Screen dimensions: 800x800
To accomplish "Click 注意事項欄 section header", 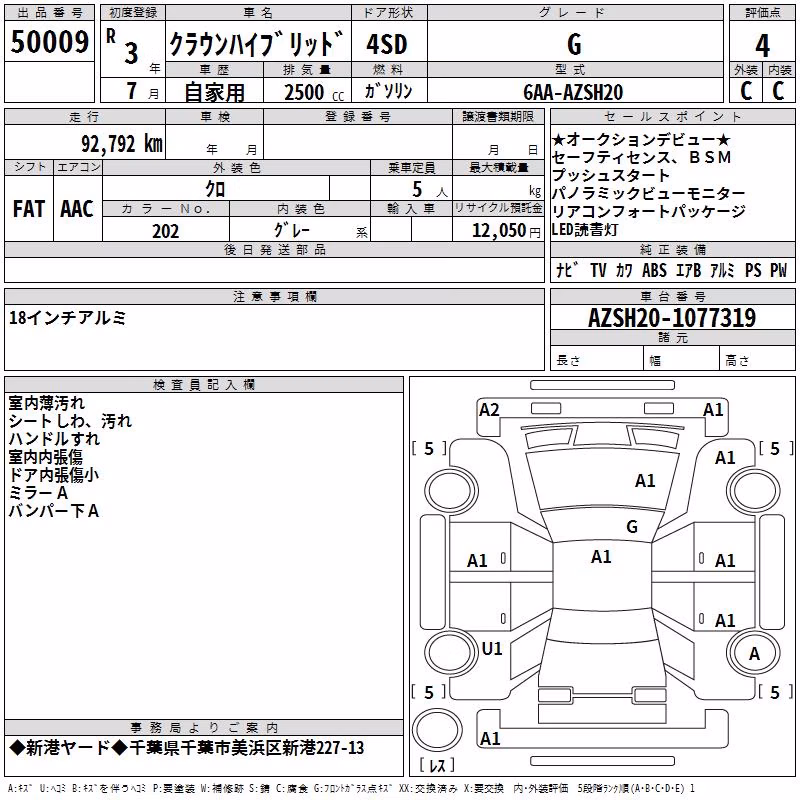I will coord(275,296).
